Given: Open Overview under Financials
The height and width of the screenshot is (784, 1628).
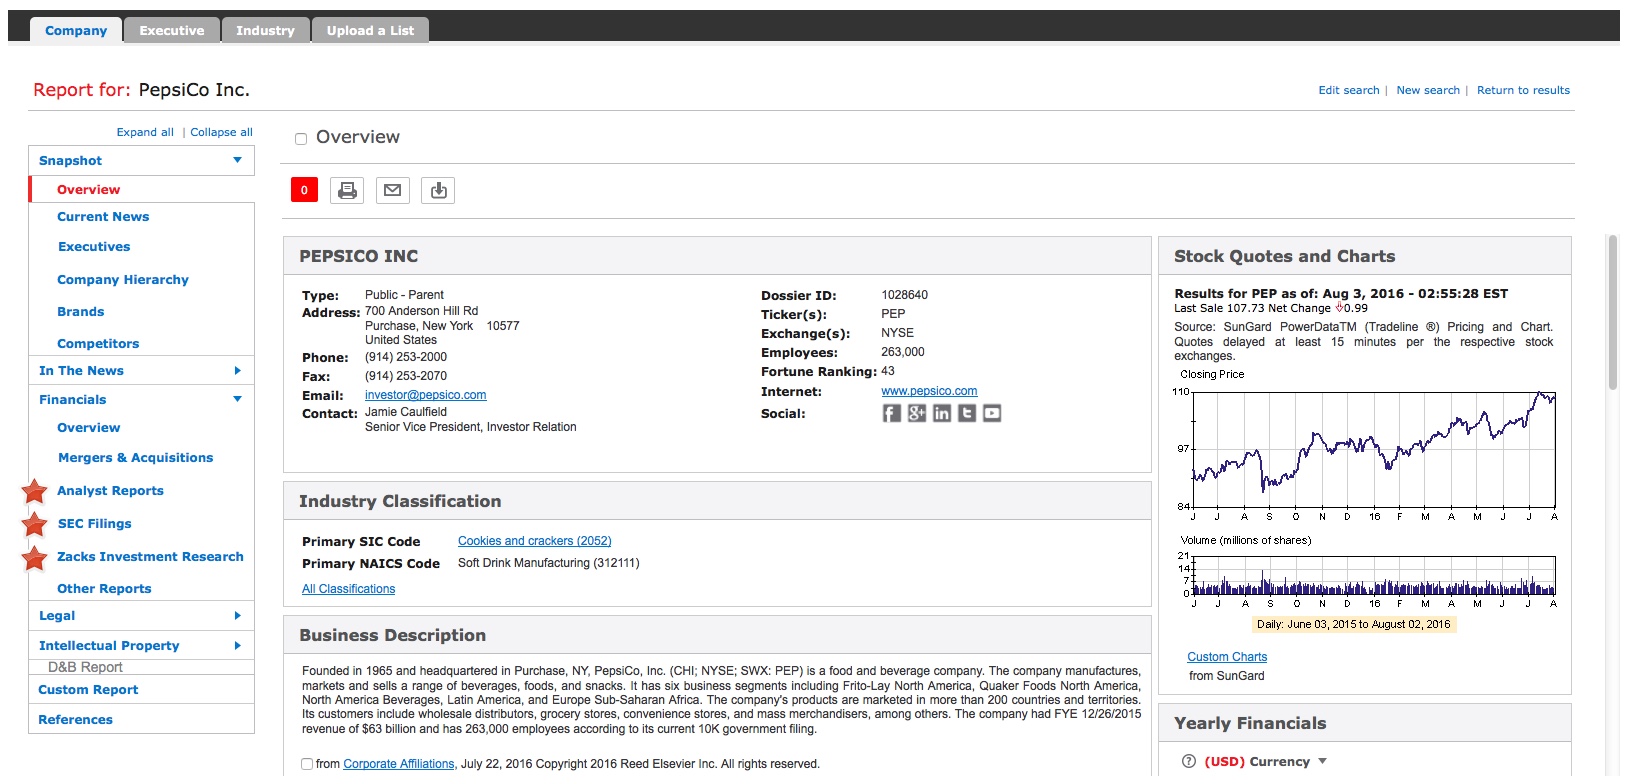Looking at the screenshot, I should (x=88, y=427).
